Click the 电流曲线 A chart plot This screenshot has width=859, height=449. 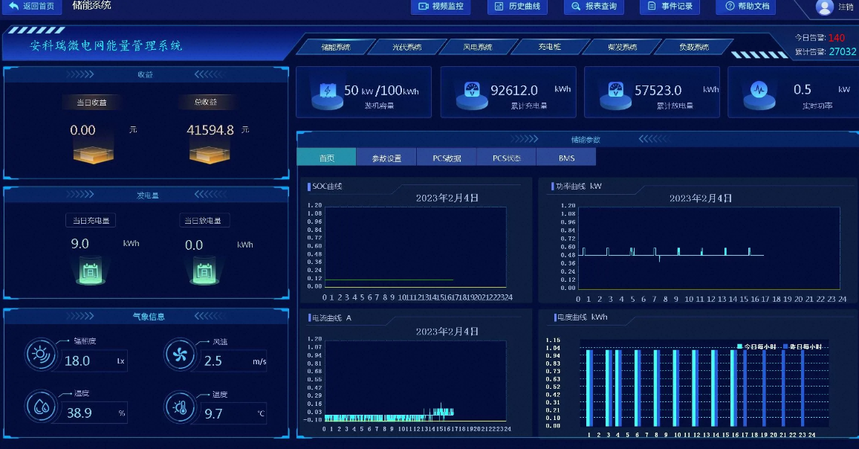coord(416,382)
